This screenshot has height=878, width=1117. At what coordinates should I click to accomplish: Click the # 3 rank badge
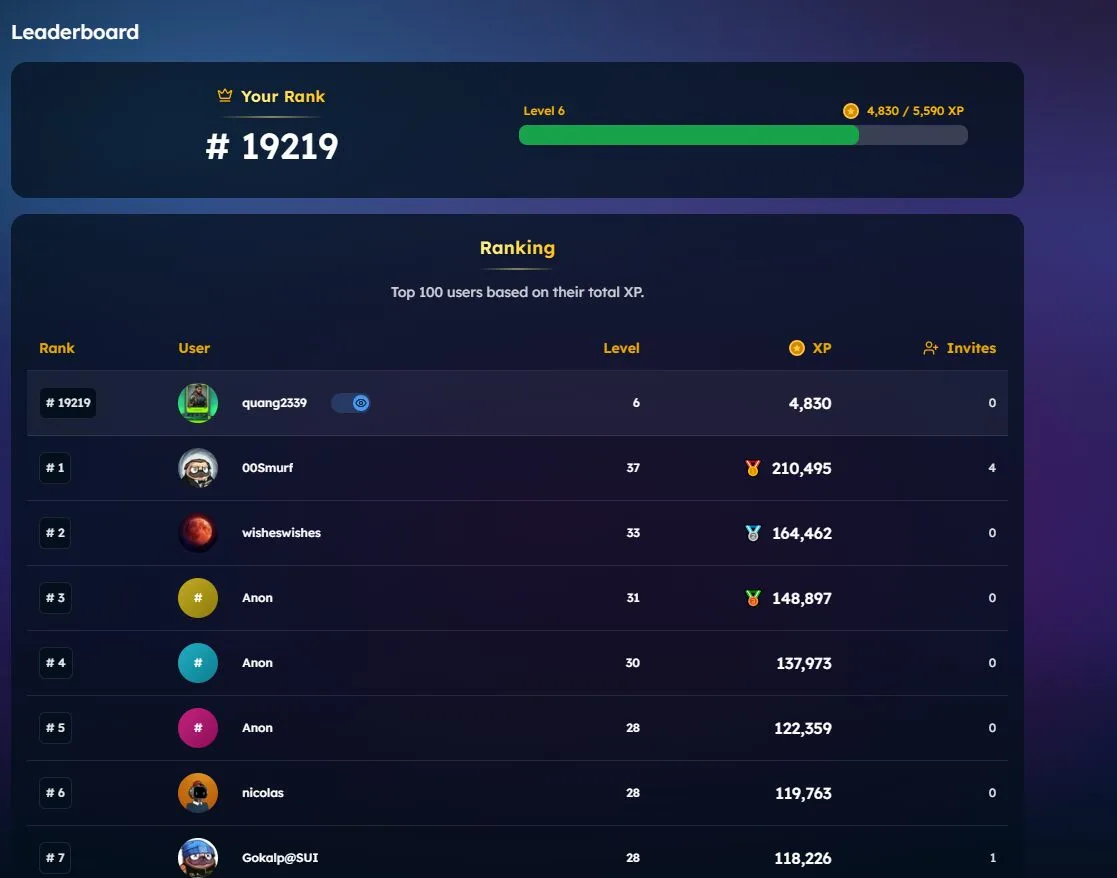pos(55,598)
